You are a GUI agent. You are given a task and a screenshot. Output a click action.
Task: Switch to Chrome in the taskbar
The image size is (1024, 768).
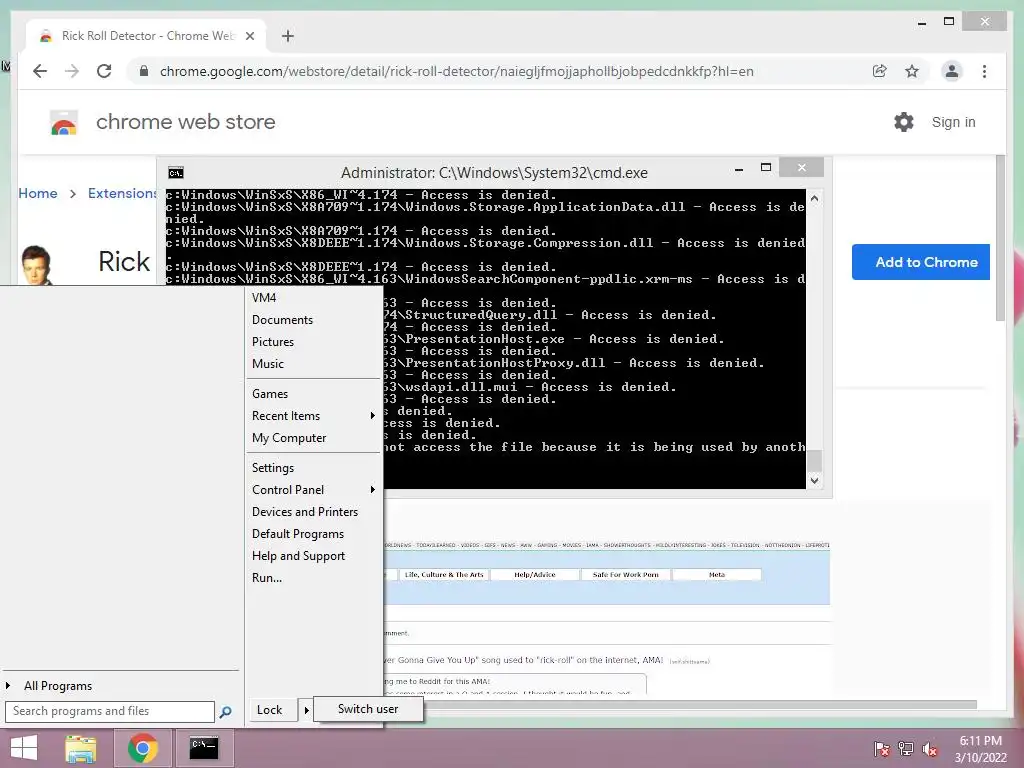point(143,748)
